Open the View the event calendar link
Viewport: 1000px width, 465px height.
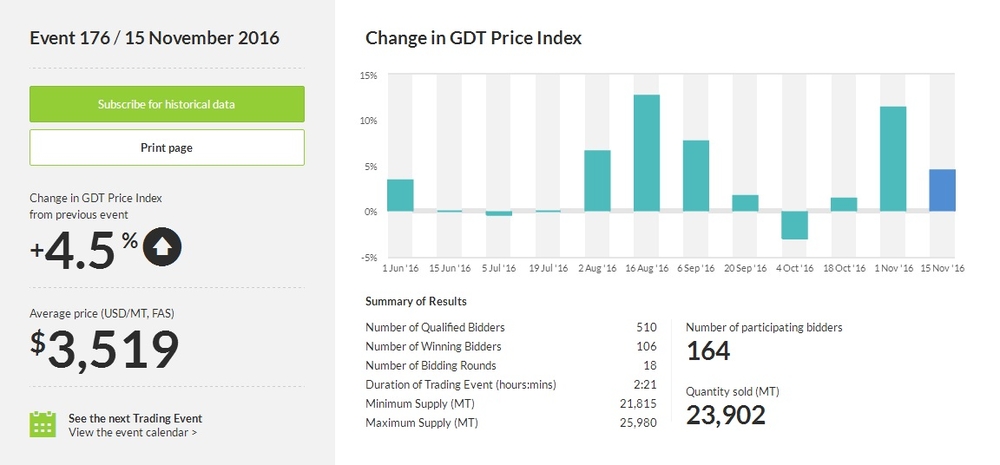click(133, 433)
